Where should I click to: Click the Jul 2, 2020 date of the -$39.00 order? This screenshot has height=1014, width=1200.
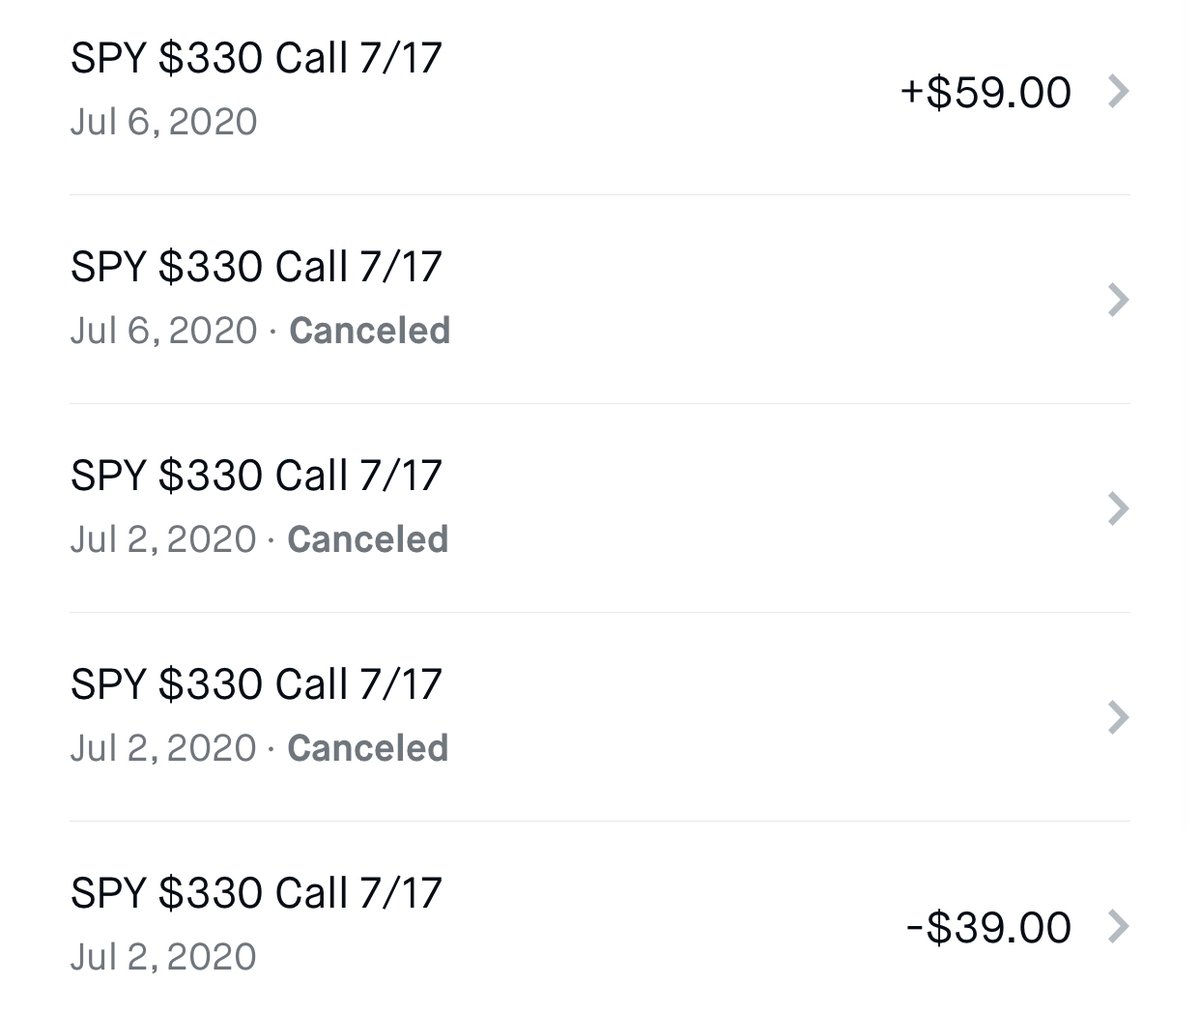coord(163,957)
